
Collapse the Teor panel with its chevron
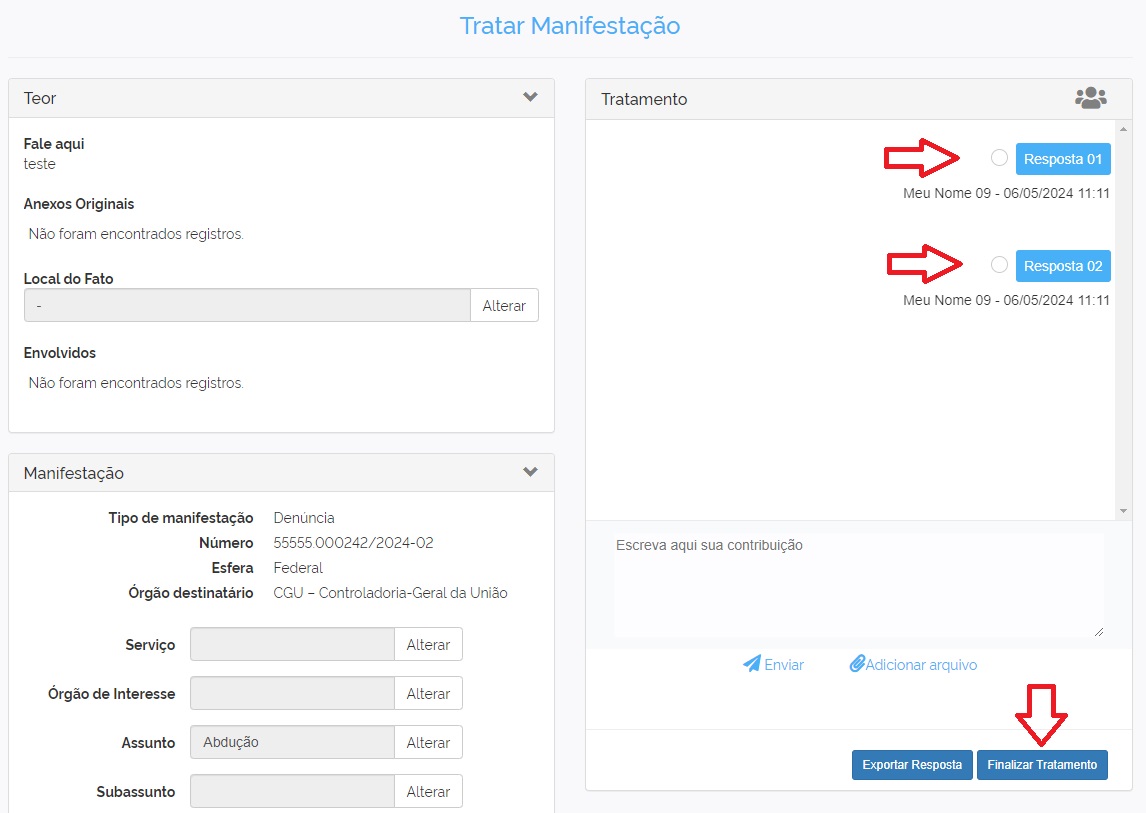(x=530, y=97)
